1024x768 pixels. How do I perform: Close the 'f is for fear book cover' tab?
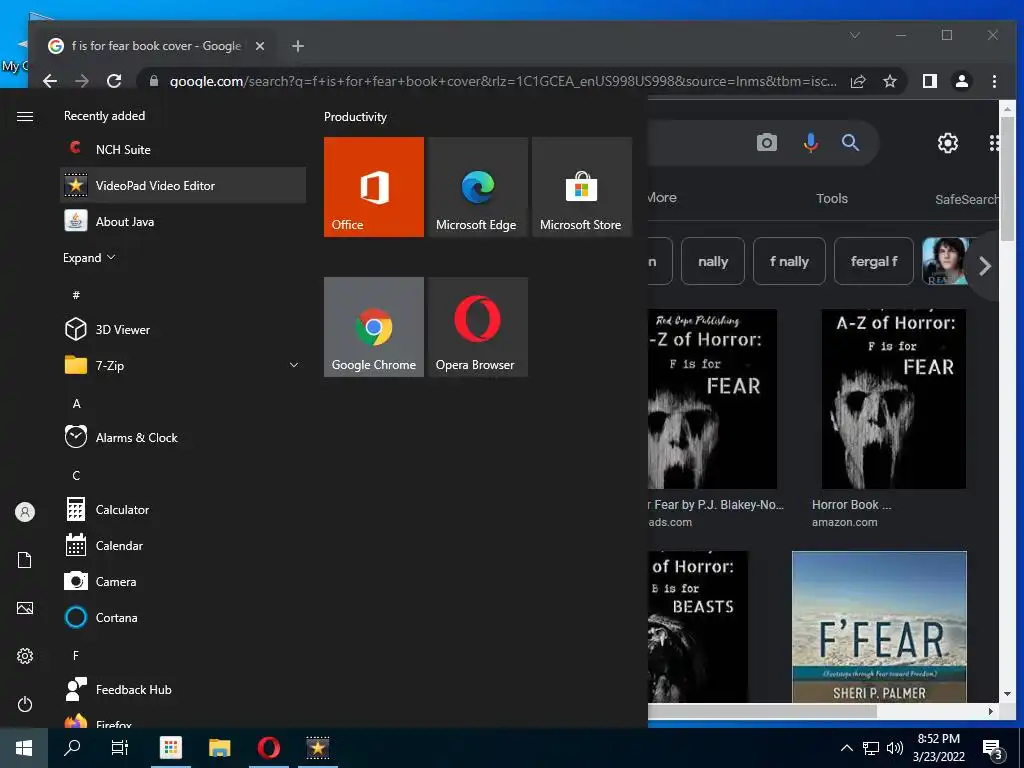tap(259, 46)
